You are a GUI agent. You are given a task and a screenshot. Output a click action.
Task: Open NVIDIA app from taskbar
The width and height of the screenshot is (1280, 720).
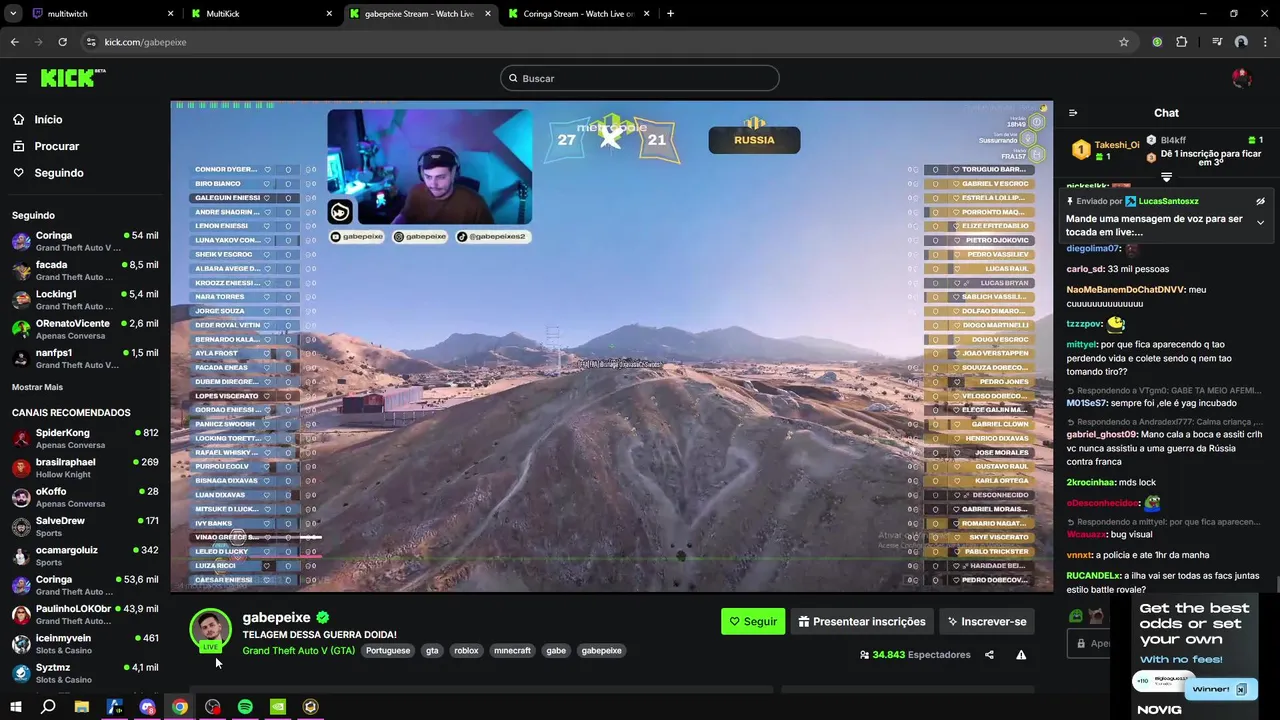point(278,707)
